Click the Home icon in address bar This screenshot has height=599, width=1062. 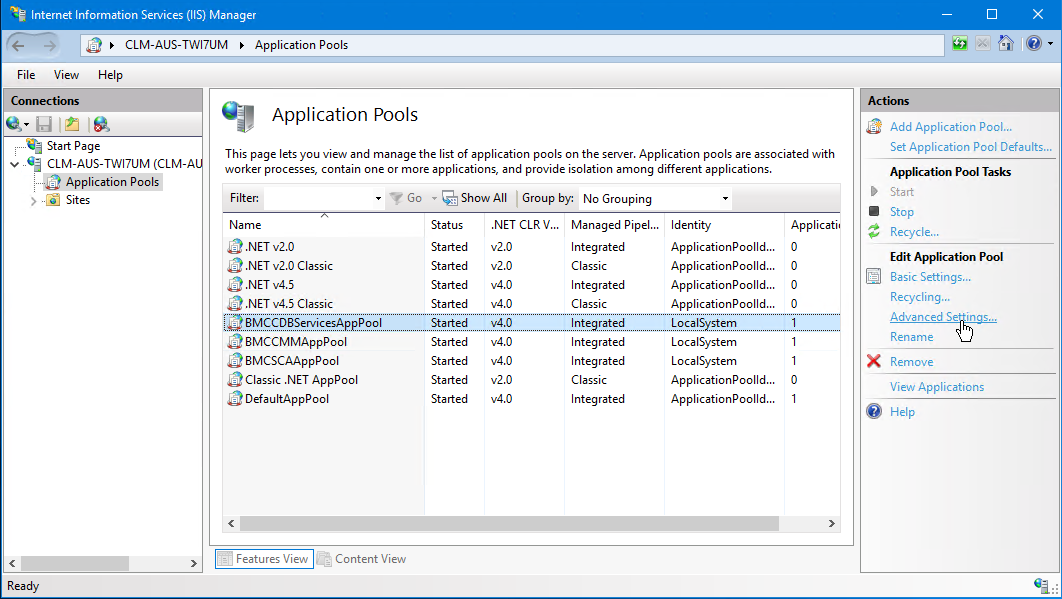point(1006,44)
